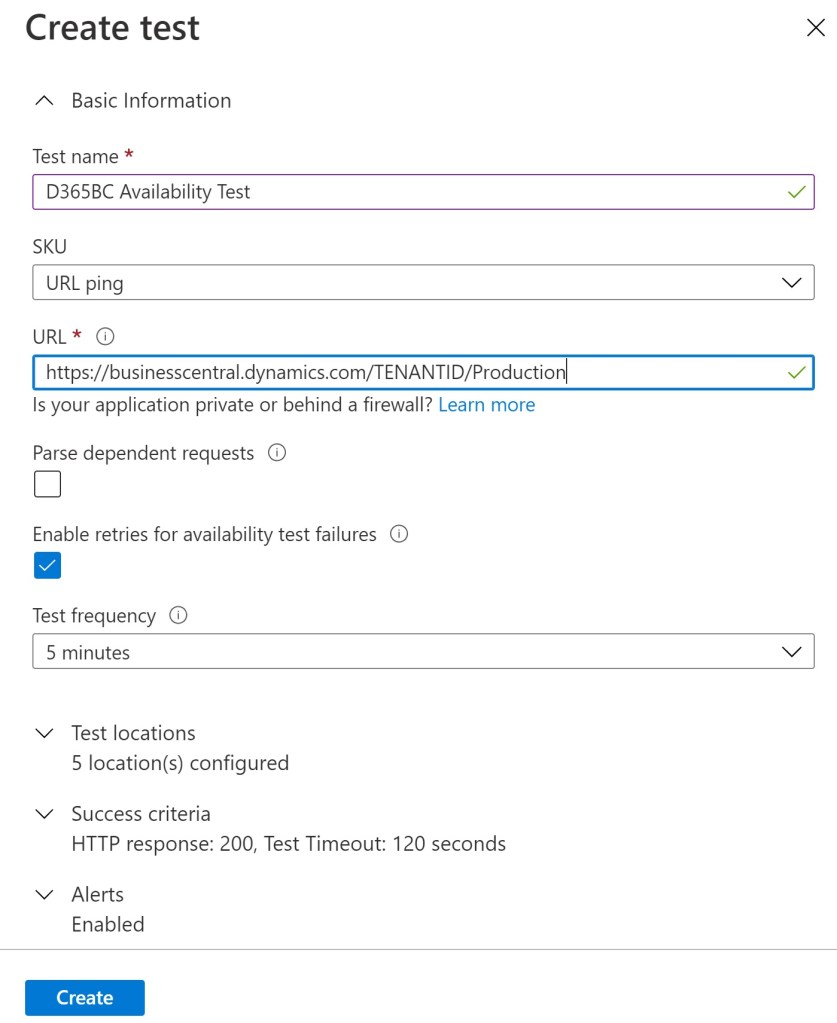Click info icon for Enable retries option
Screen dimensions: 837x1023
399,534
